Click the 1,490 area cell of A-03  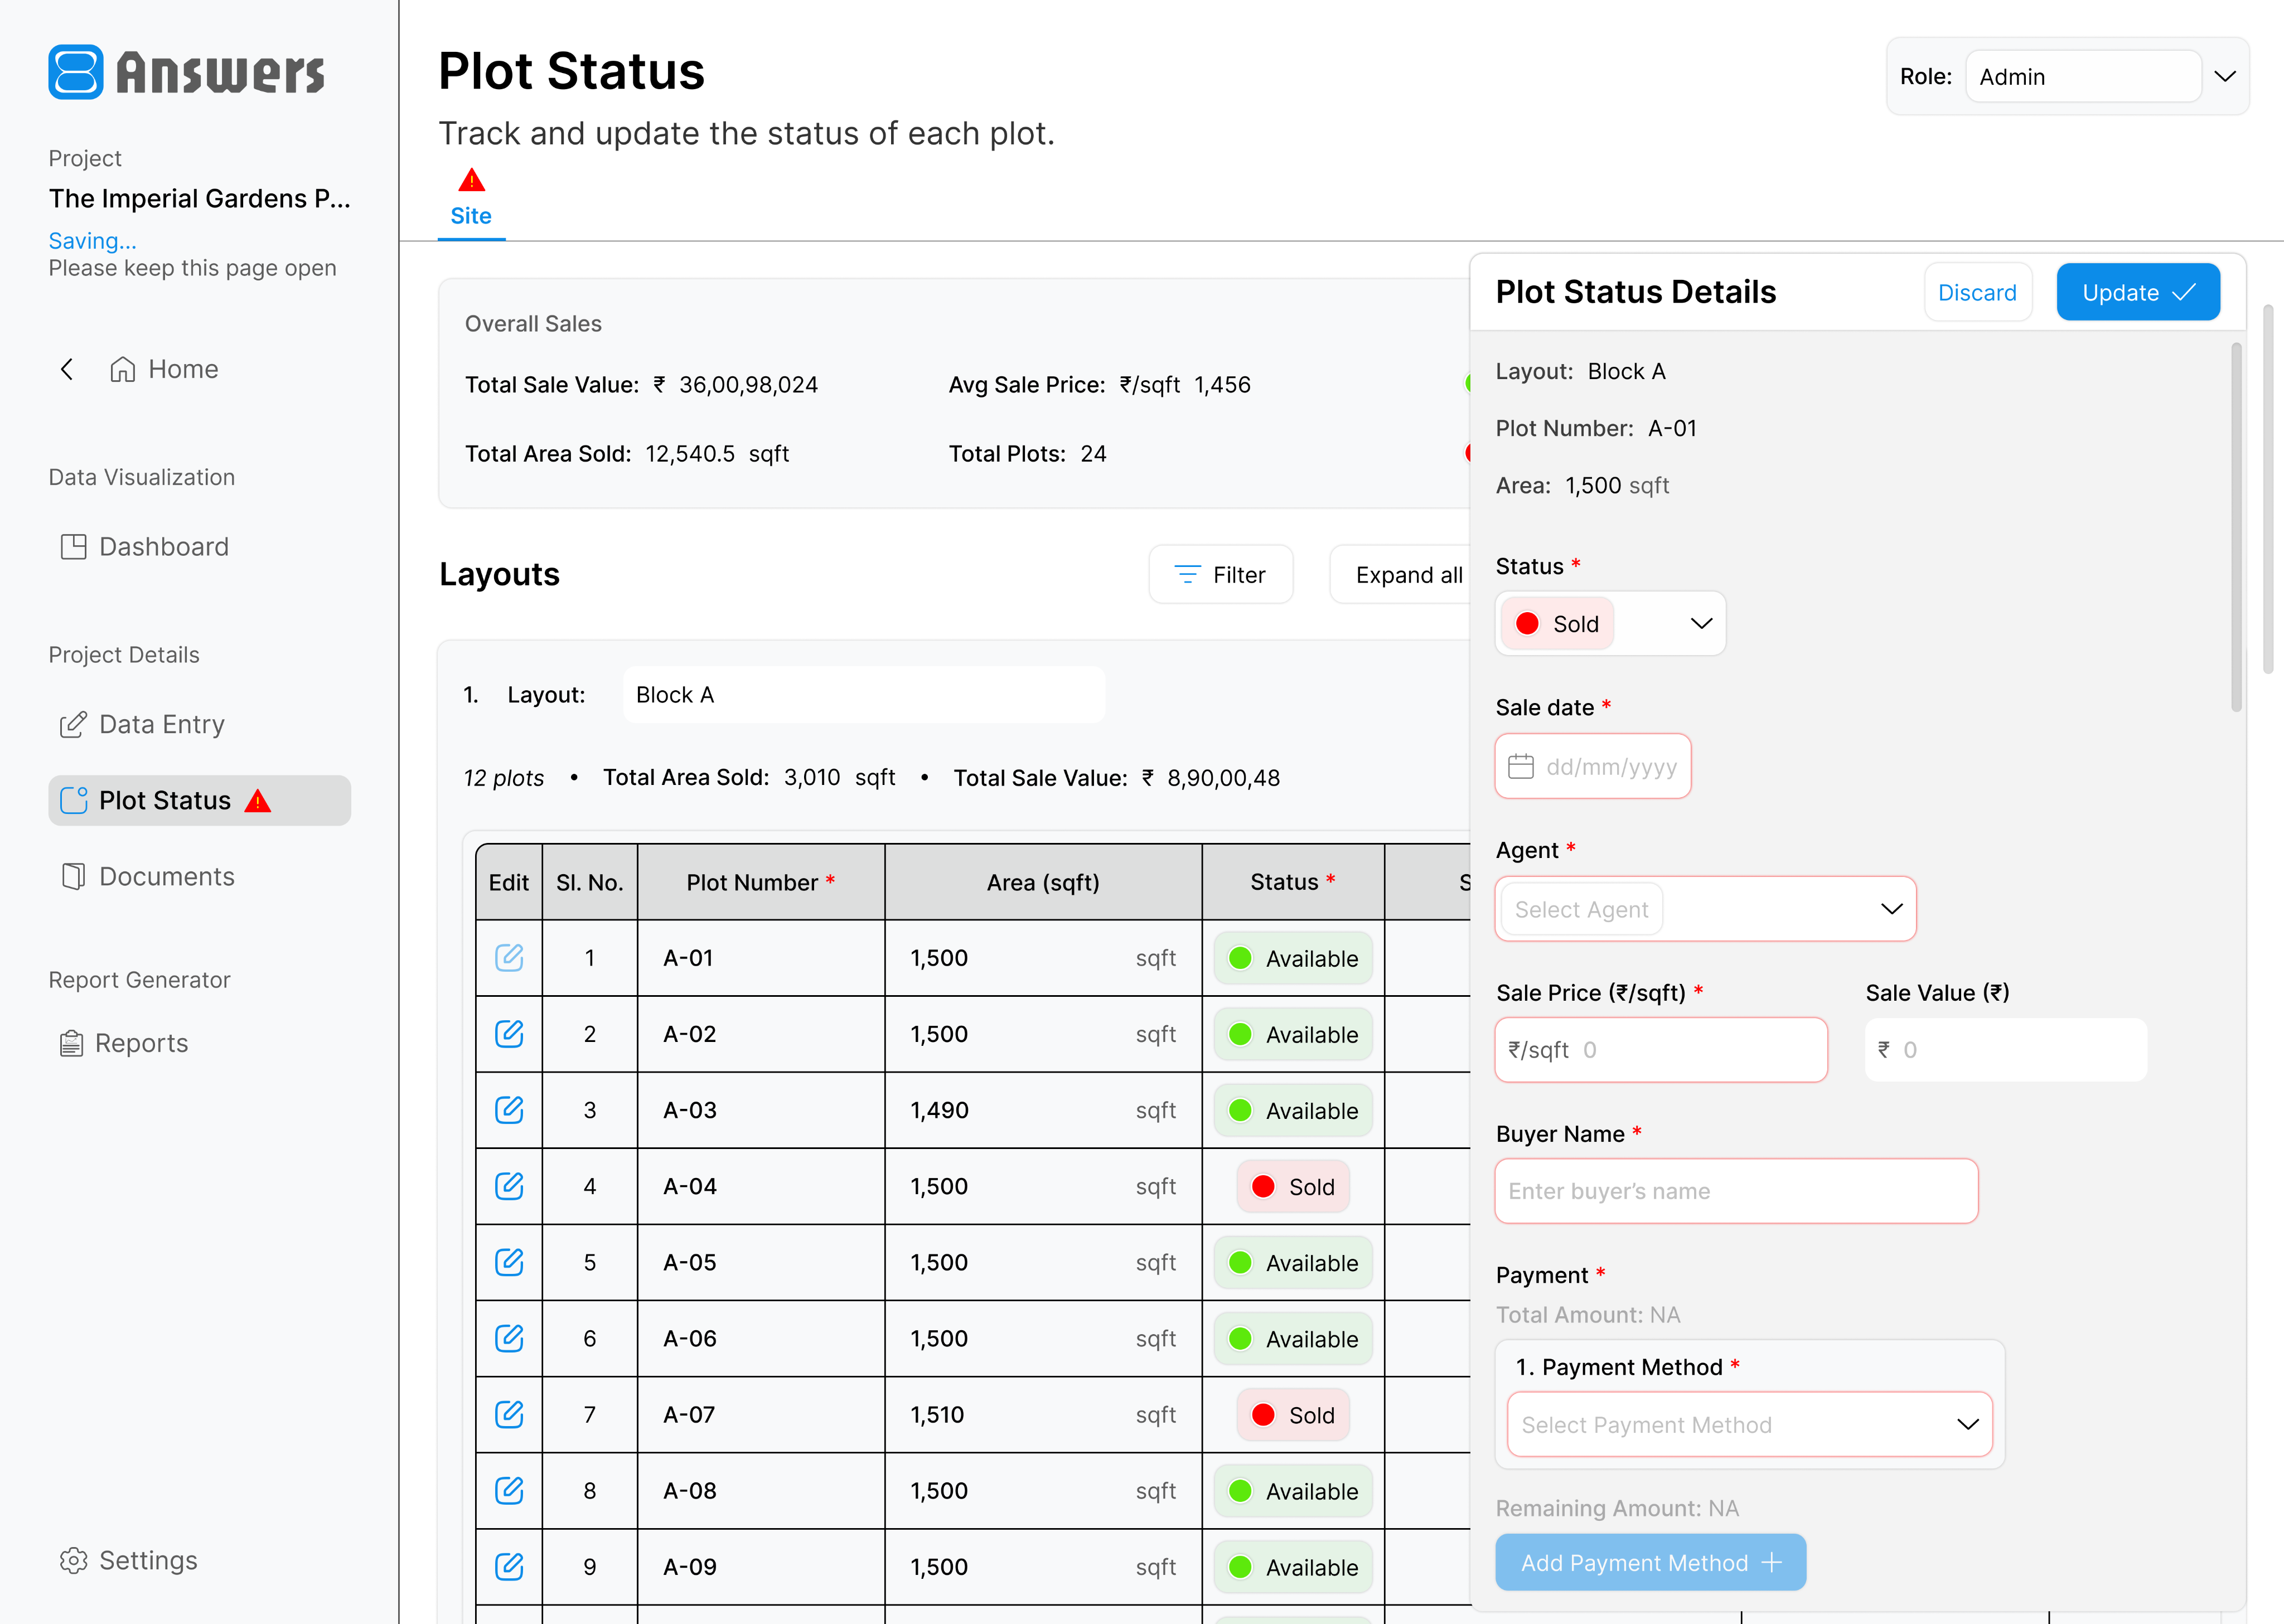(1043, 1110)
